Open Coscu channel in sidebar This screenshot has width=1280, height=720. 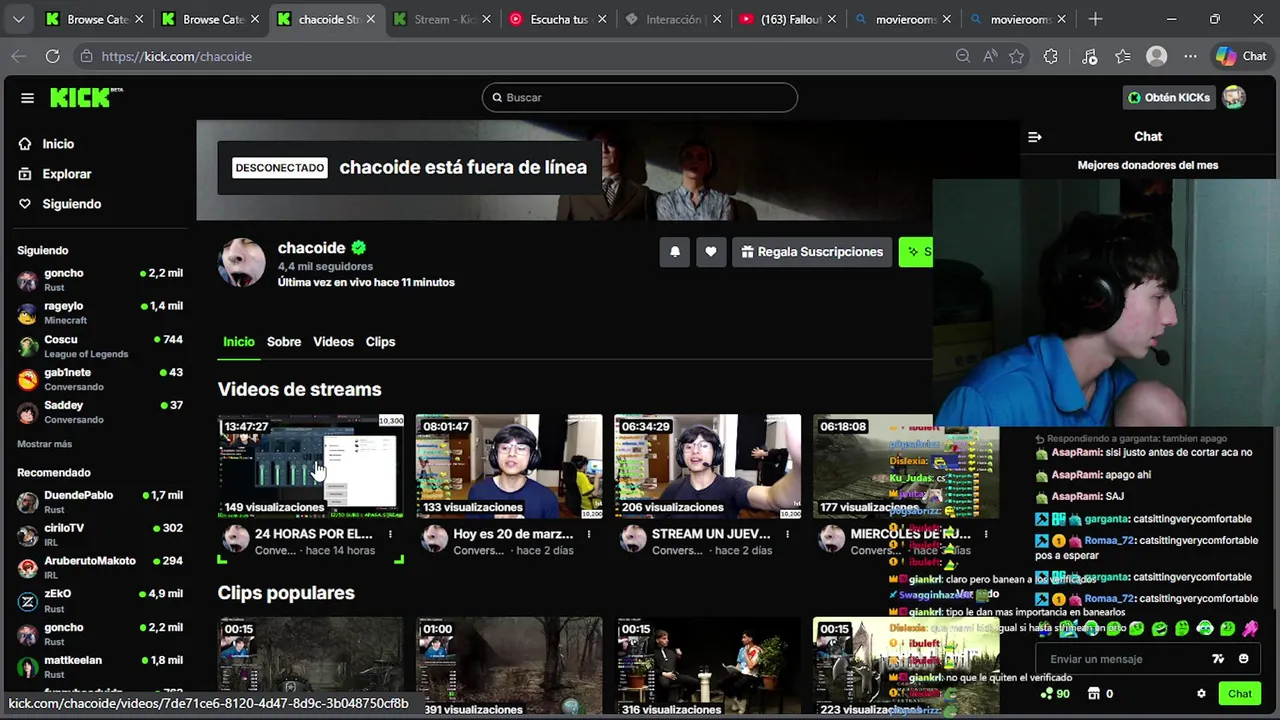(100, 346)
